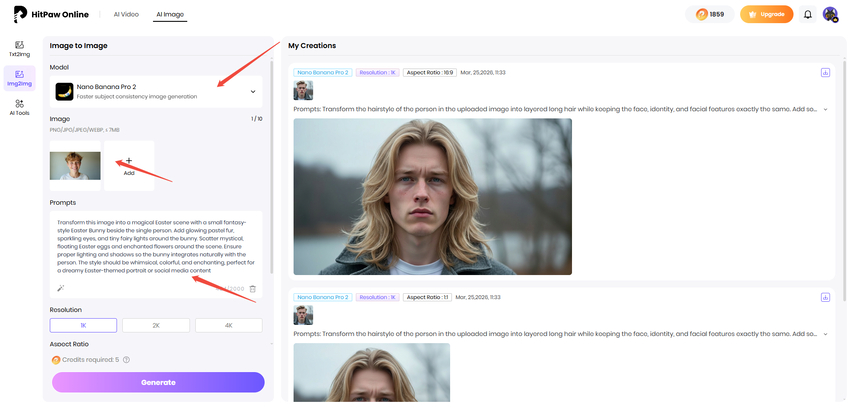Click the notification bell icon
Viewport: 854px width, 409px height.
click(807, 14)
